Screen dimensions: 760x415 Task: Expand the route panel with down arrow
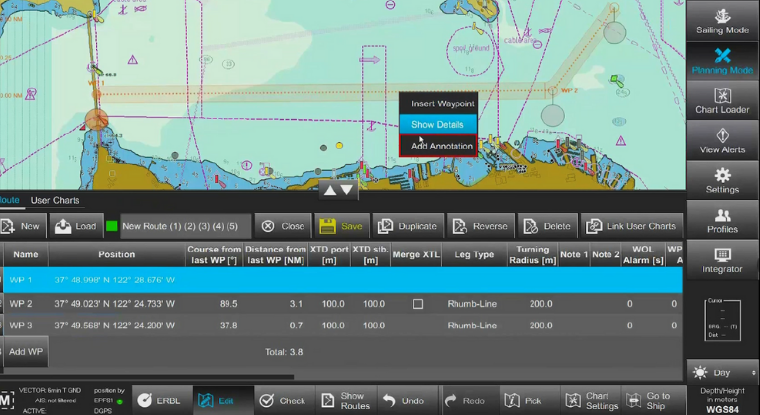point(347,191)
